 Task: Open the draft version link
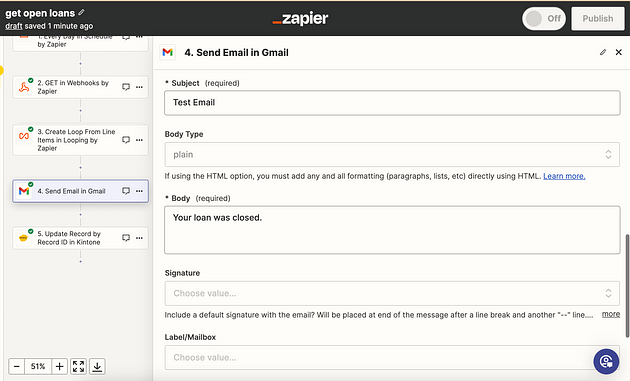click(14, 26)
